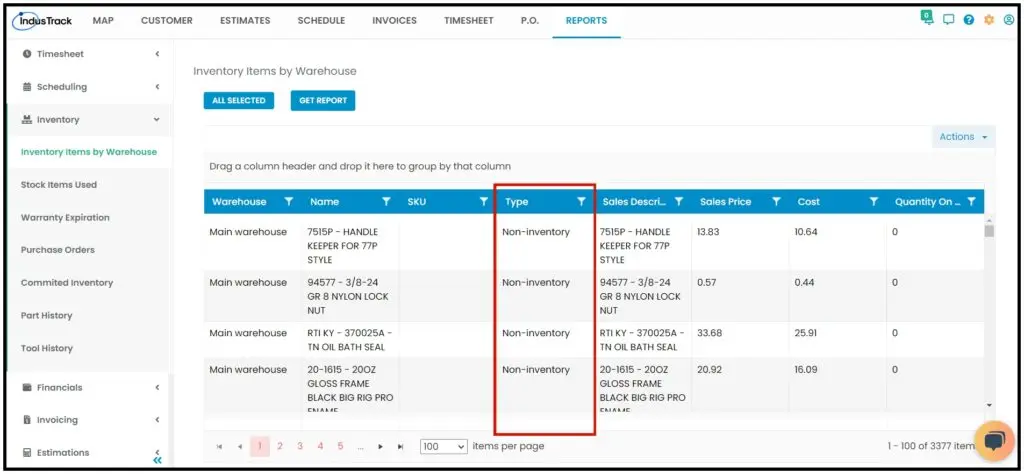The width and height of the screenshot is (1024, 474).
Task: Expand the Invoicing sidebar section
Action: pyautogui.click(x=90, y=420)
